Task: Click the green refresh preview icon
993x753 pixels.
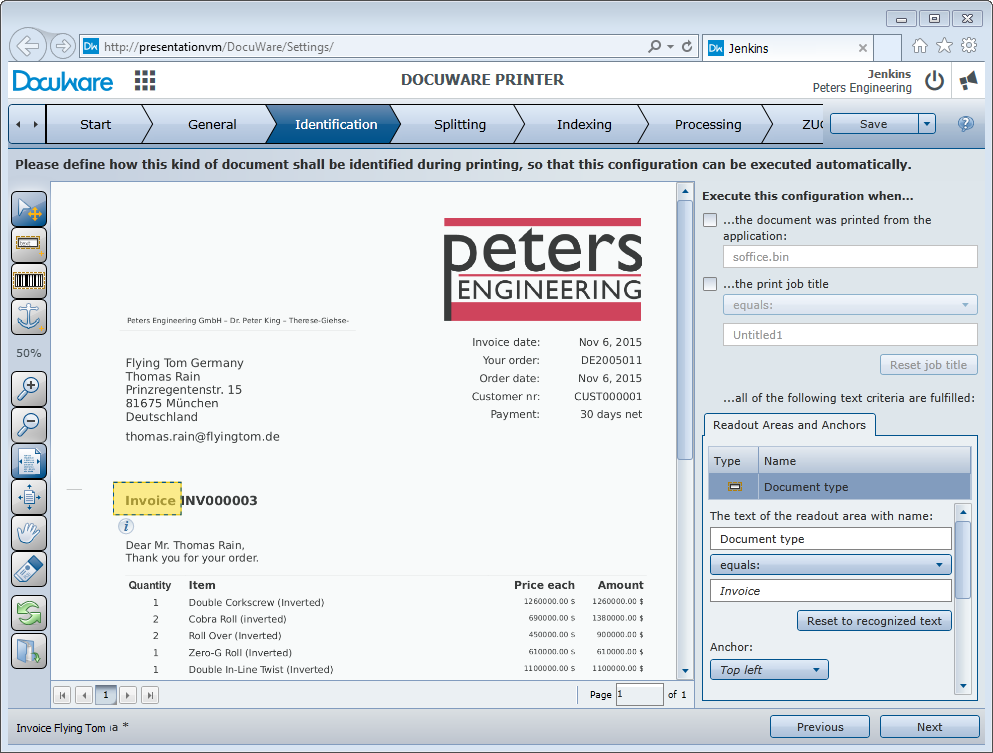Action: pos(29,612)
